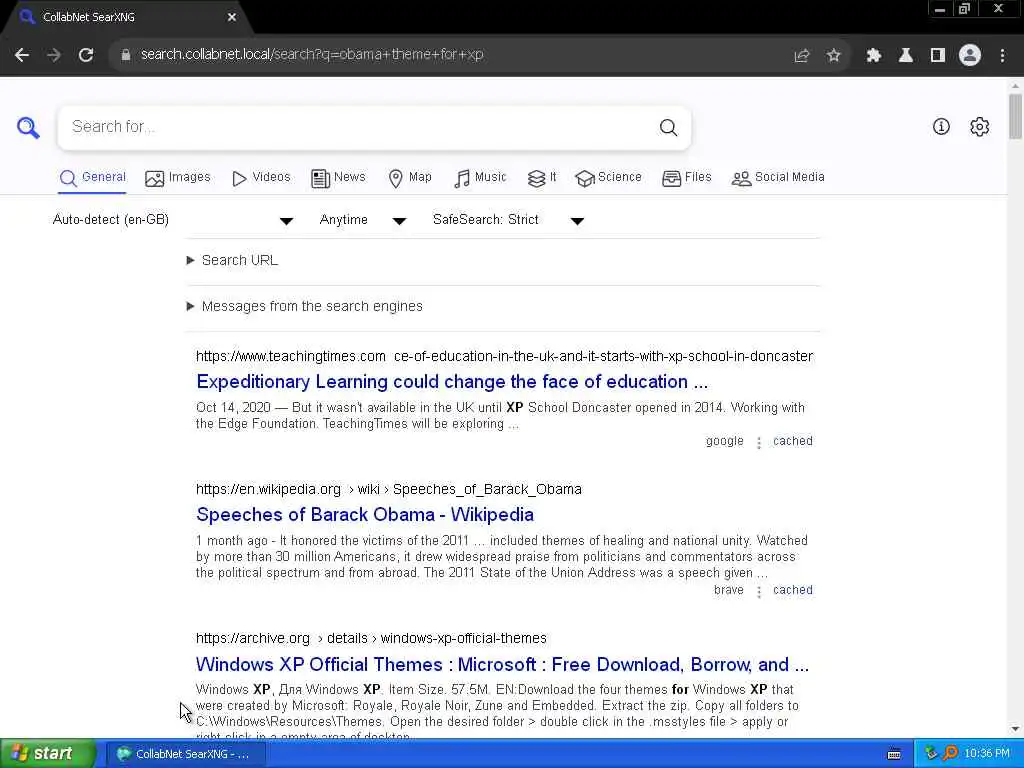
Task: Click the browser forward arrow
Action: click(54, 55)
